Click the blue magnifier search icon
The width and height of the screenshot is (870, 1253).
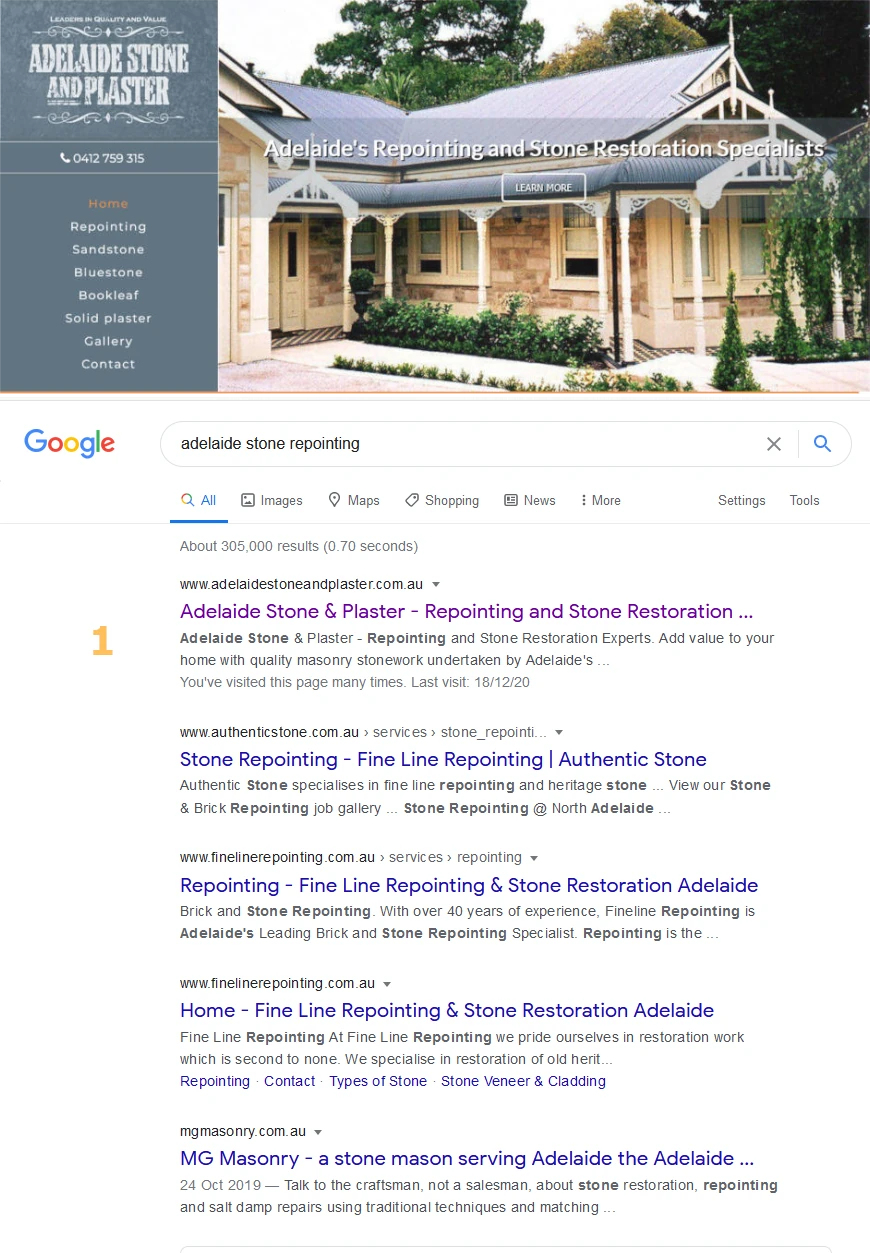point(822,444)
